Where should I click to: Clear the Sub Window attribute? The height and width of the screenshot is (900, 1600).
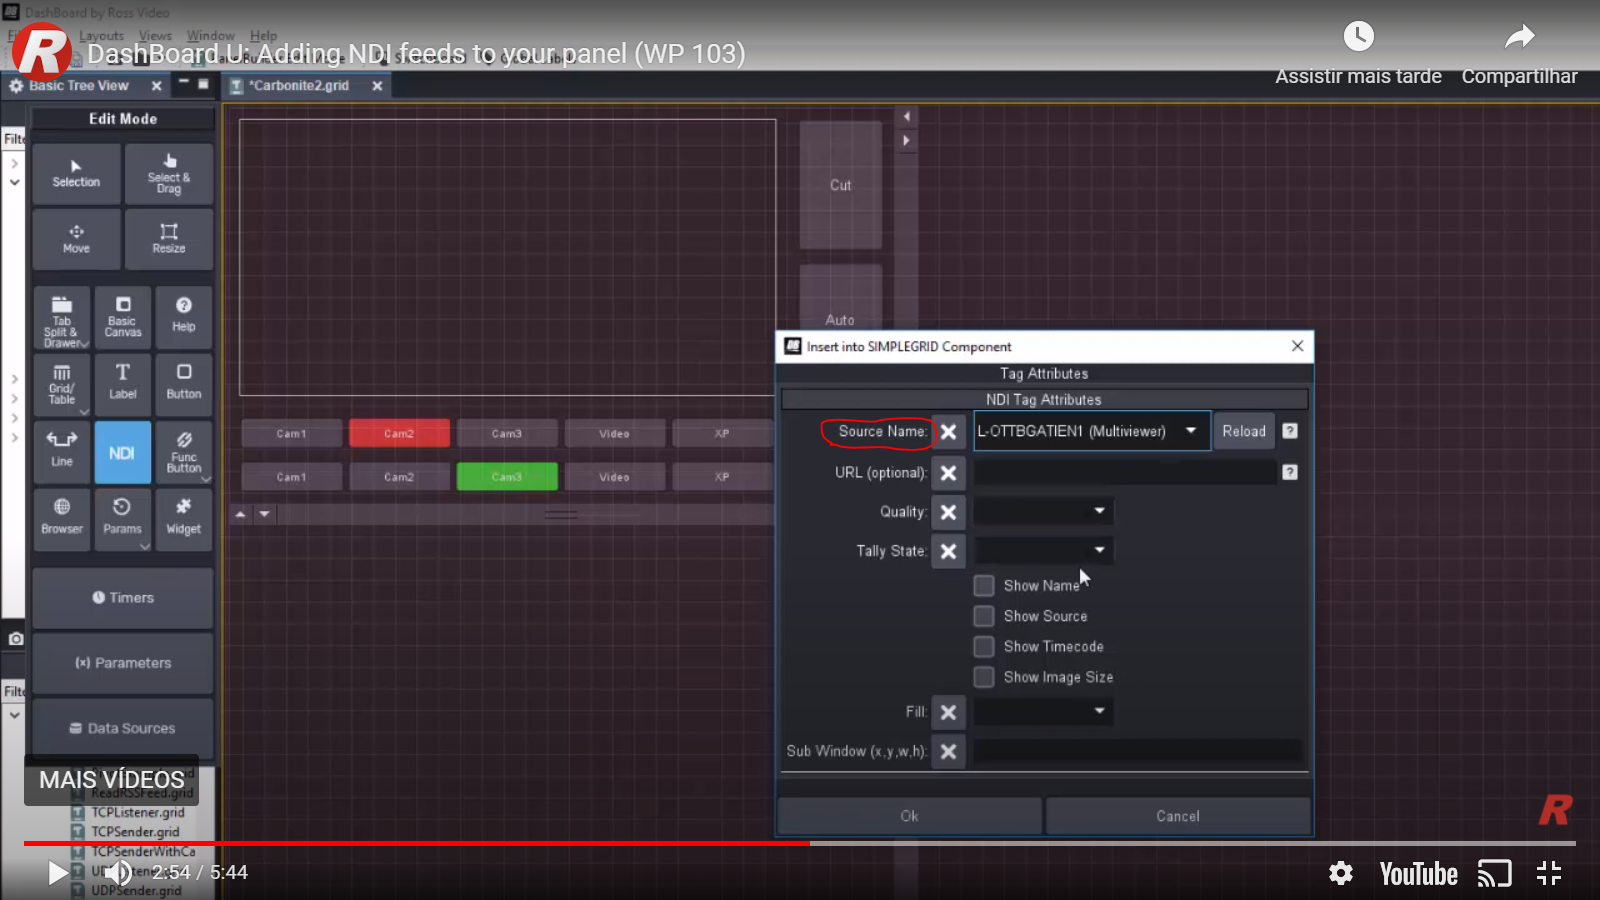948,751
